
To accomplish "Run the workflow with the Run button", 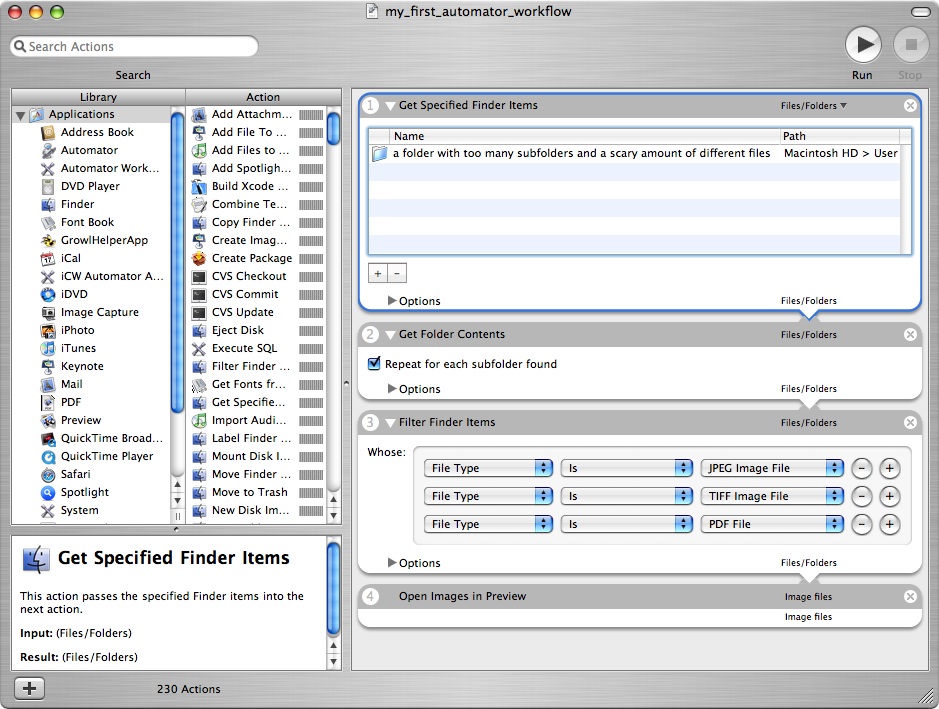I will point(862,45).
